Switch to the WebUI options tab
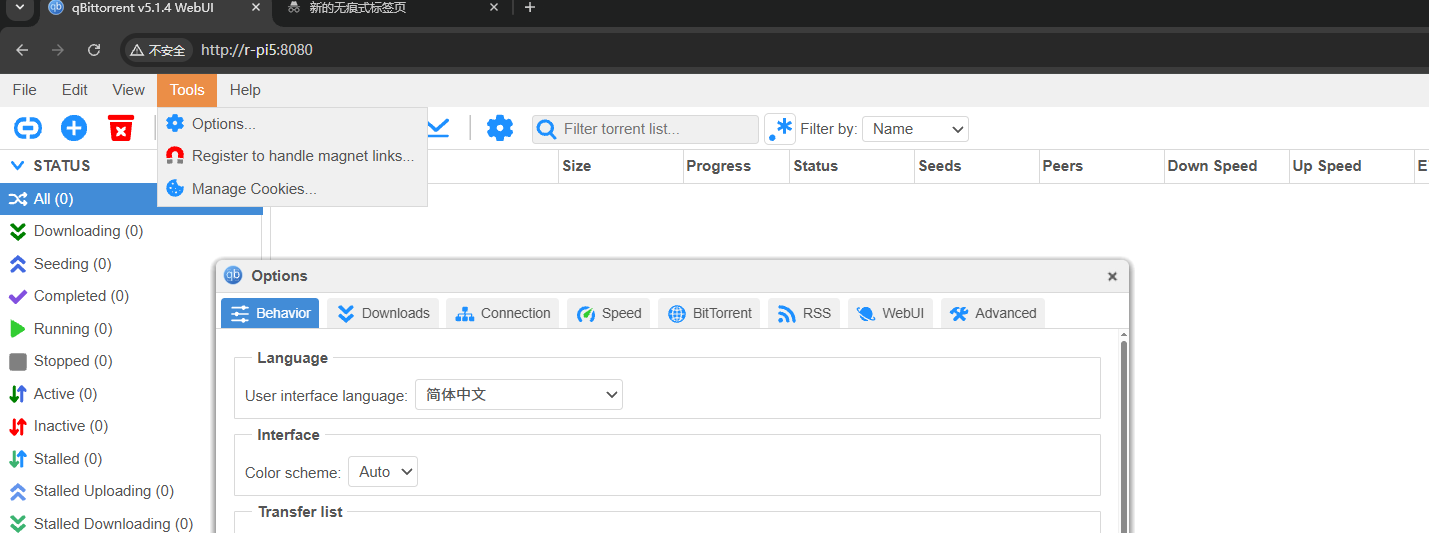 point(890,313)
